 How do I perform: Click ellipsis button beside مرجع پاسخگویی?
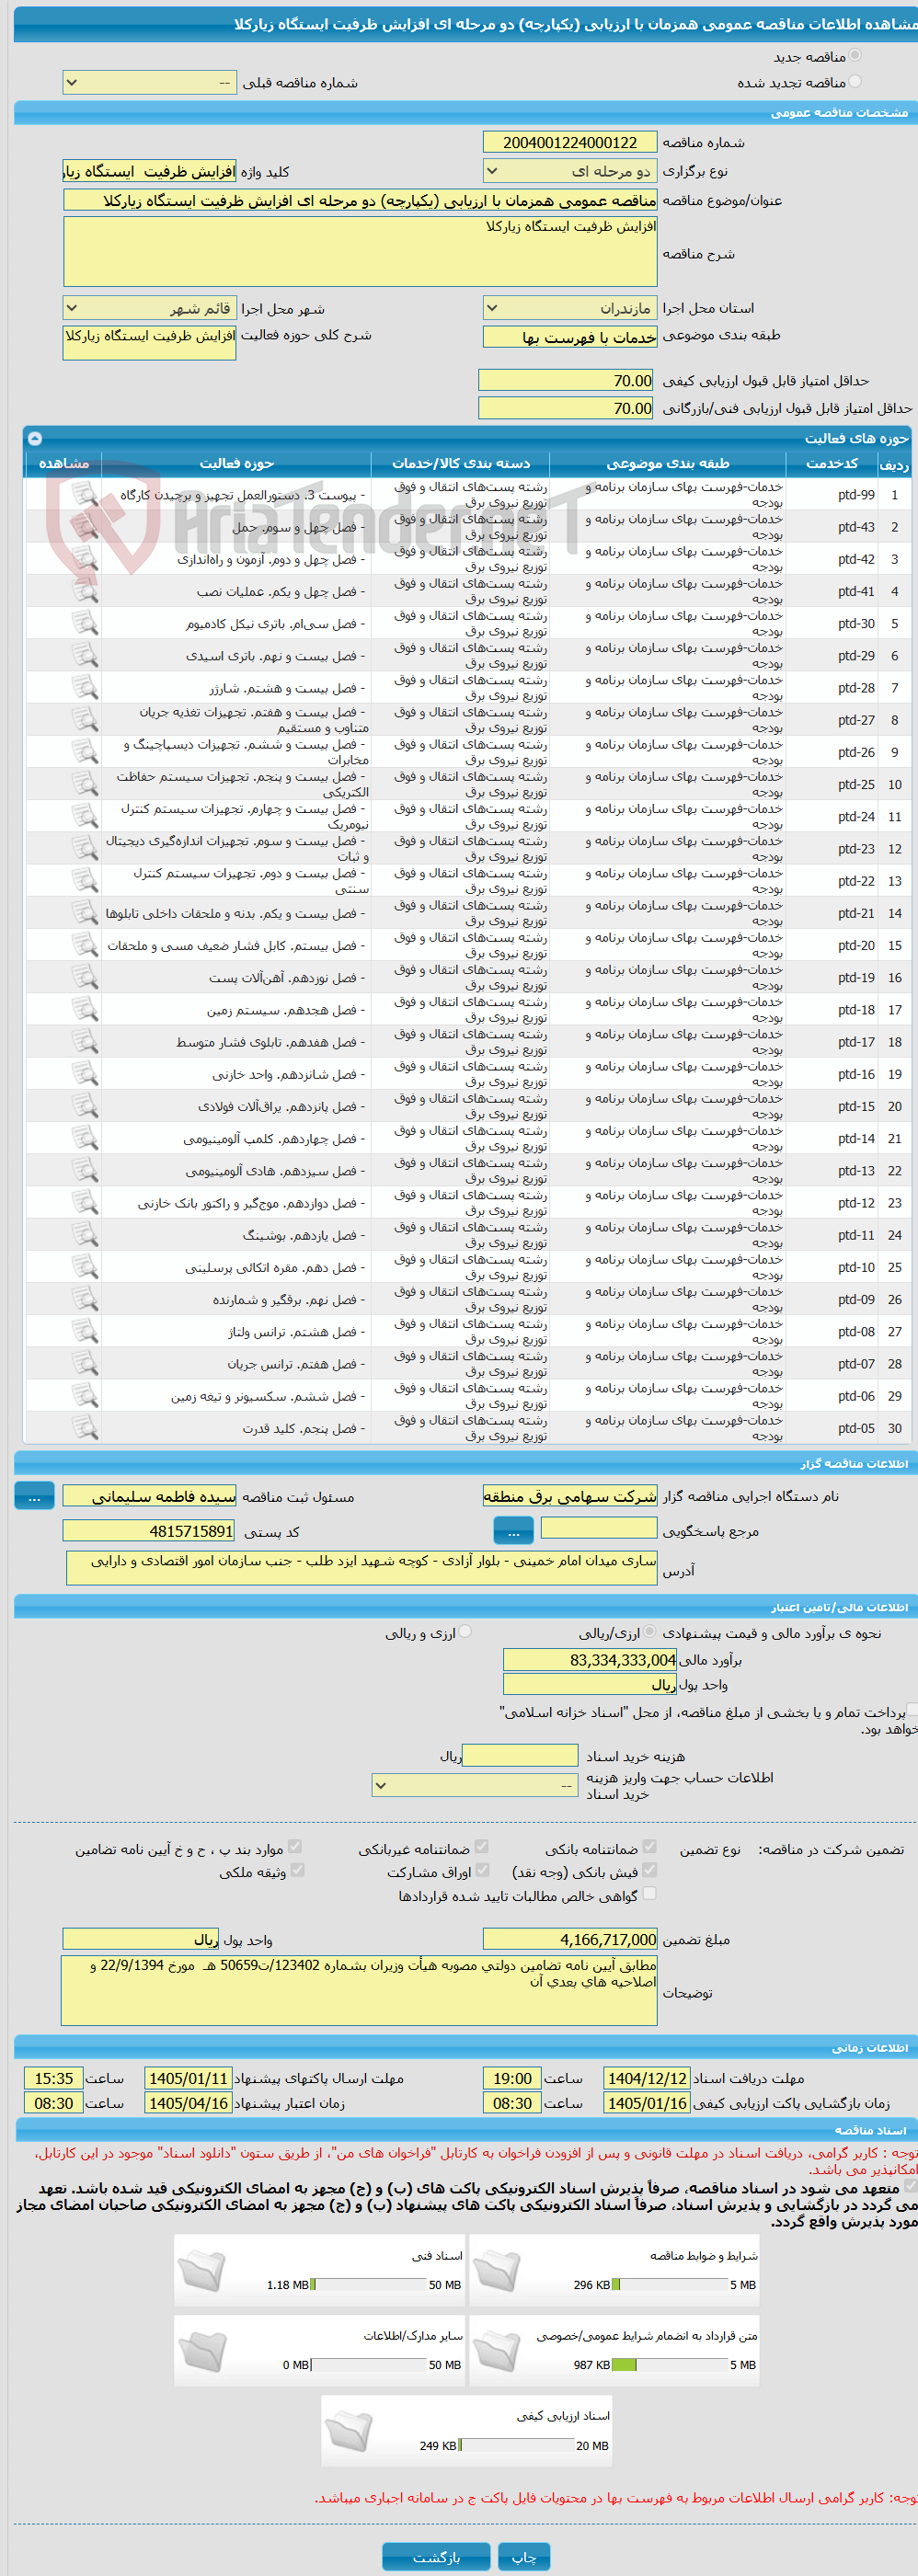pos(514,1530)
